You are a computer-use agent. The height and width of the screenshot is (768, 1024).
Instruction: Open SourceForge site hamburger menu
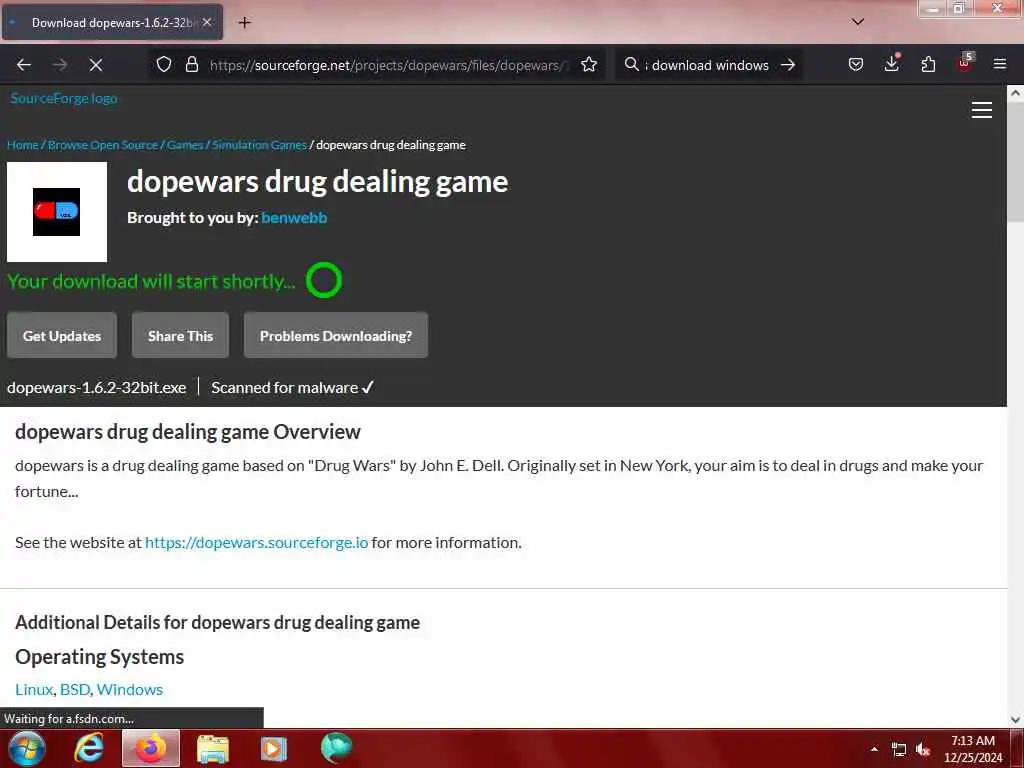tap(982, 110)
